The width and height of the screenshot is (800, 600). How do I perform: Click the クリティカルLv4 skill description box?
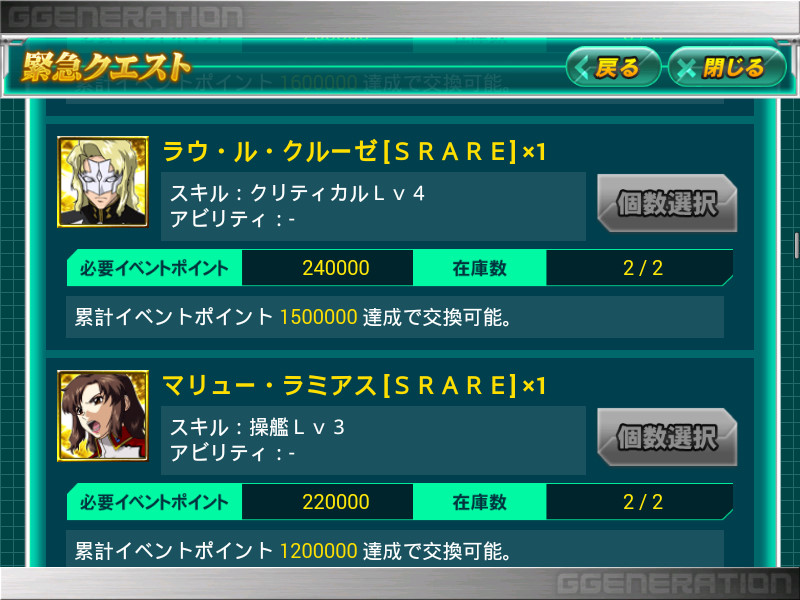coord(373,206)
